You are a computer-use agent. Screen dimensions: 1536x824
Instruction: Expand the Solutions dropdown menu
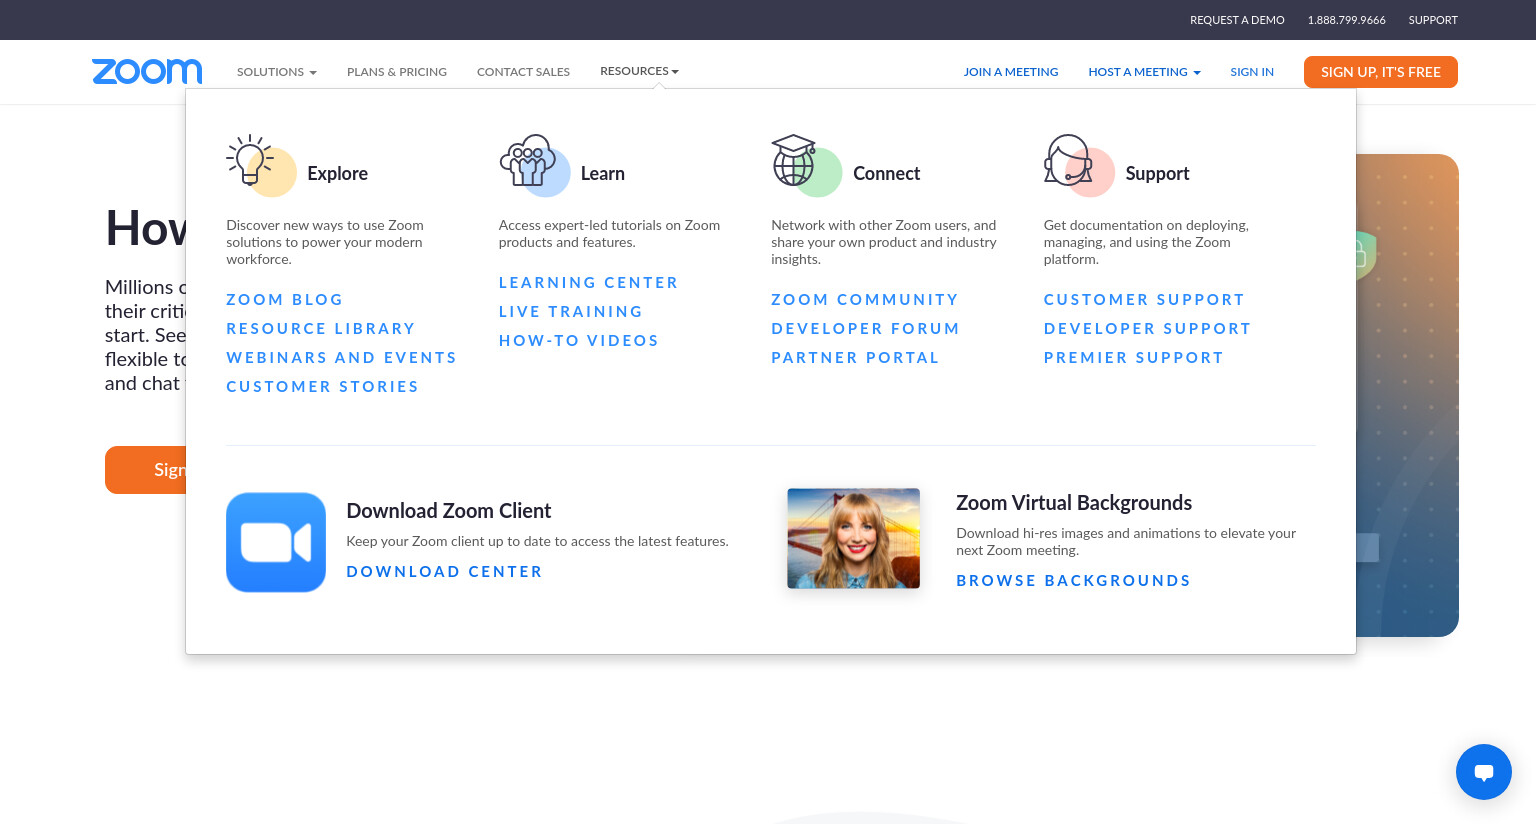pyautogui.click(x=277, y=72)
